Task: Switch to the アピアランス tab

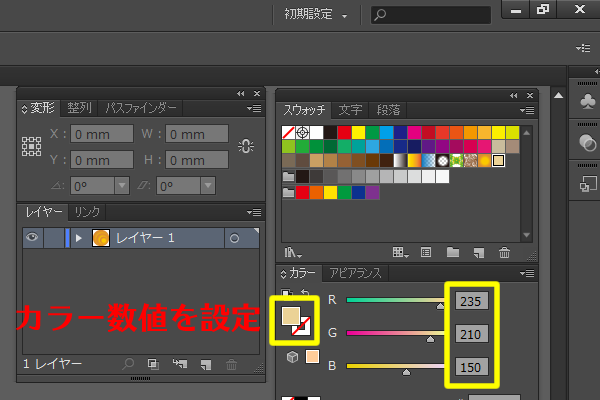Action: [x=357, y=273]
